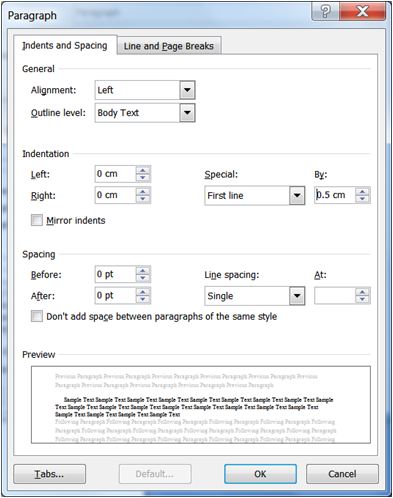The width and height of the screenshot is (393, 498).
Task: Click the OK button
Action: click(260, 474)
